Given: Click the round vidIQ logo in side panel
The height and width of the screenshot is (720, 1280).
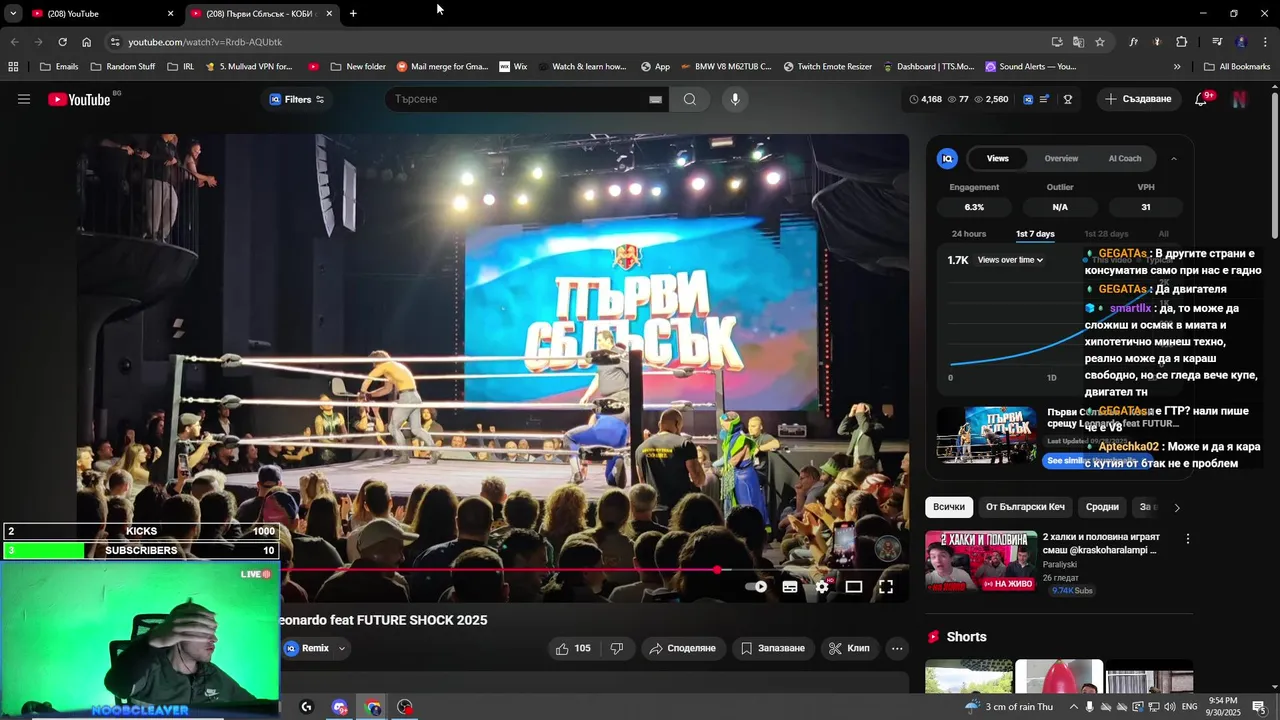Looking at the screenshot, I should 947,158.
